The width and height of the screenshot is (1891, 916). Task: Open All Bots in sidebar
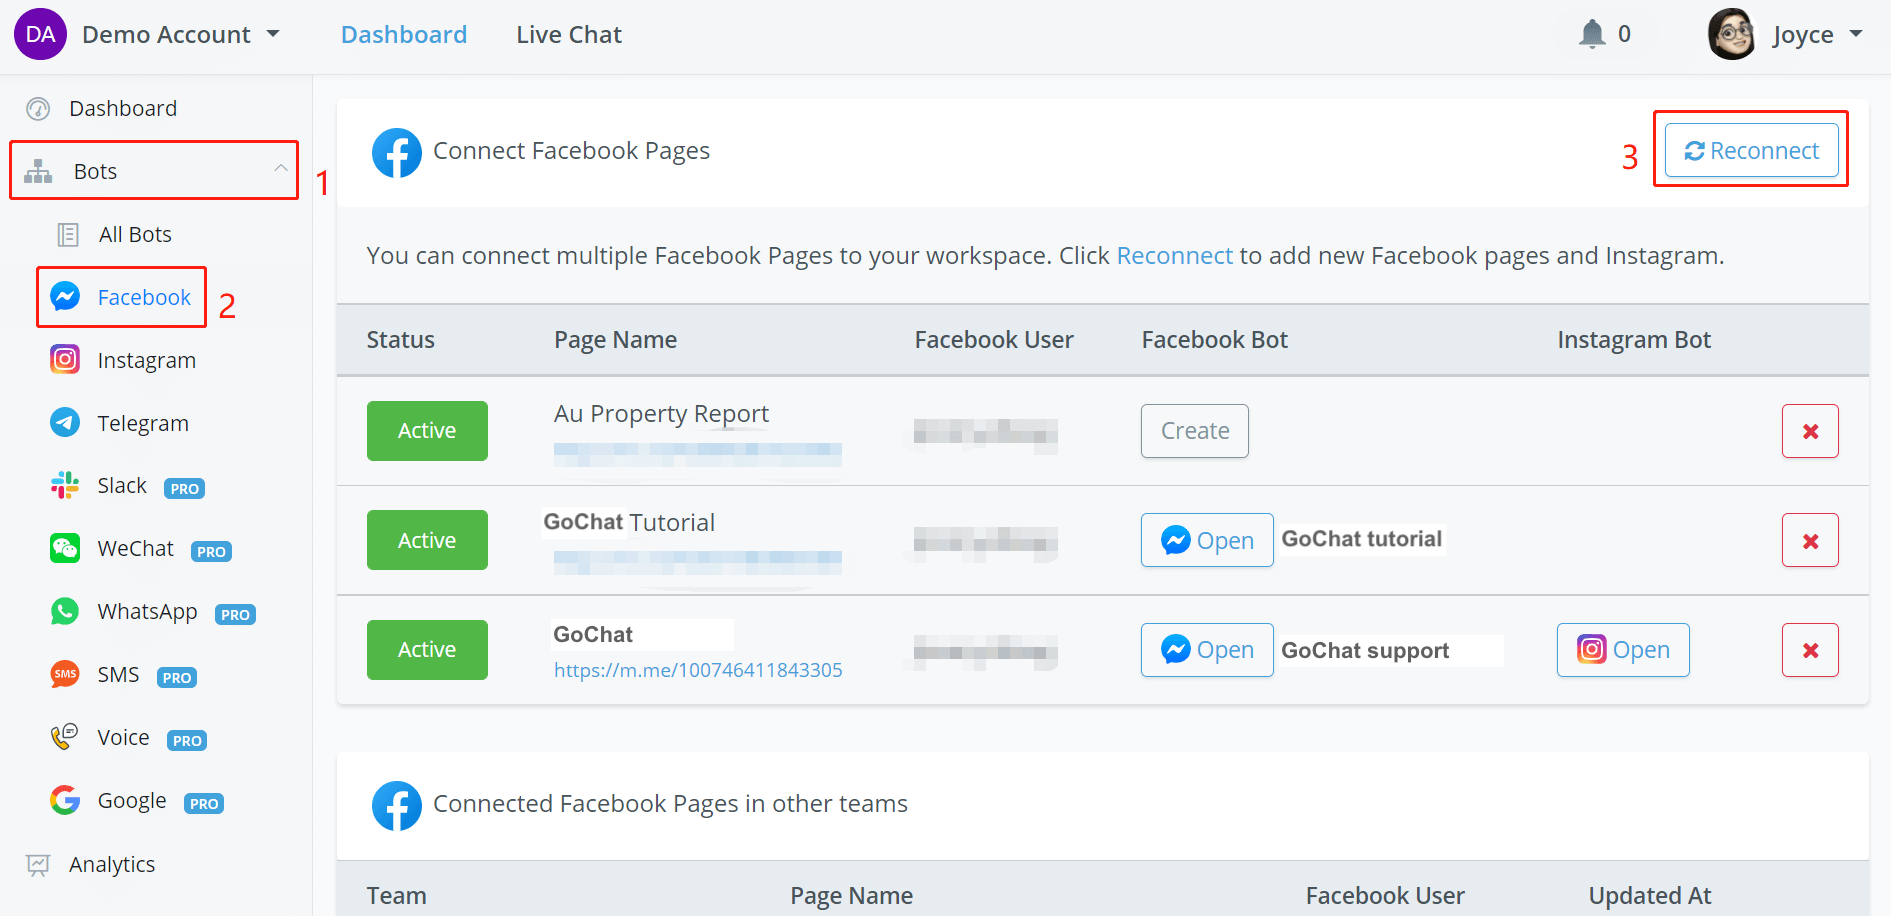coord(135,234)
